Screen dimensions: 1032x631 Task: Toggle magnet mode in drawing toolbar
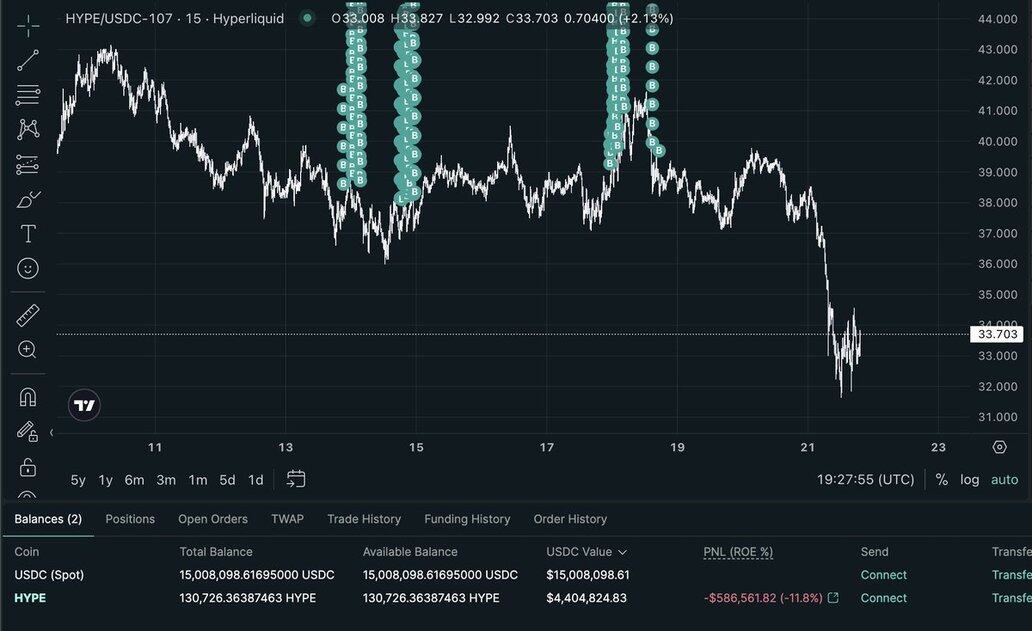tap(28, 397)
